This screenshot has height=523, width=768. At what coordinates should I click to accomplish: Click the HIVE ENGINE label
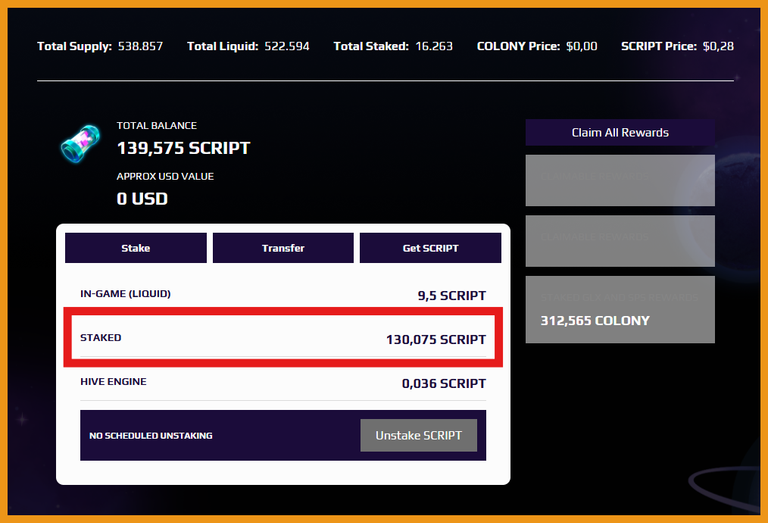(x=113, y=381)
